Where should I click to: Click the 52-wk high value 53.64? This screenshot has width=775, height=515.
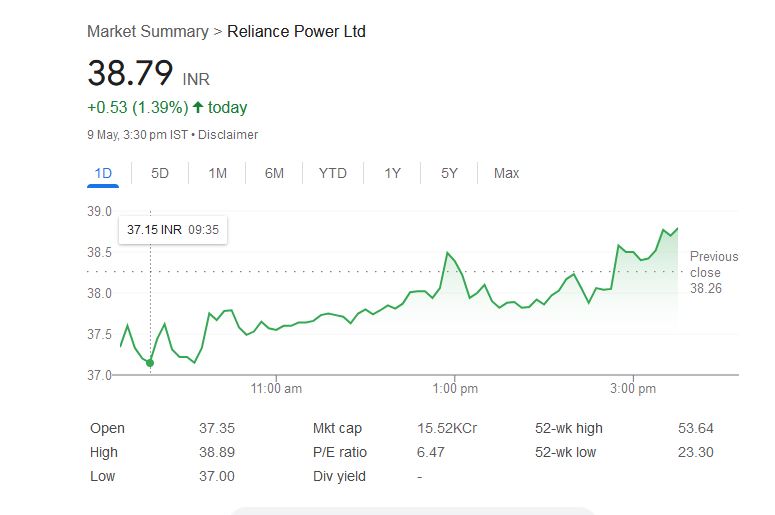coord(695,428)
